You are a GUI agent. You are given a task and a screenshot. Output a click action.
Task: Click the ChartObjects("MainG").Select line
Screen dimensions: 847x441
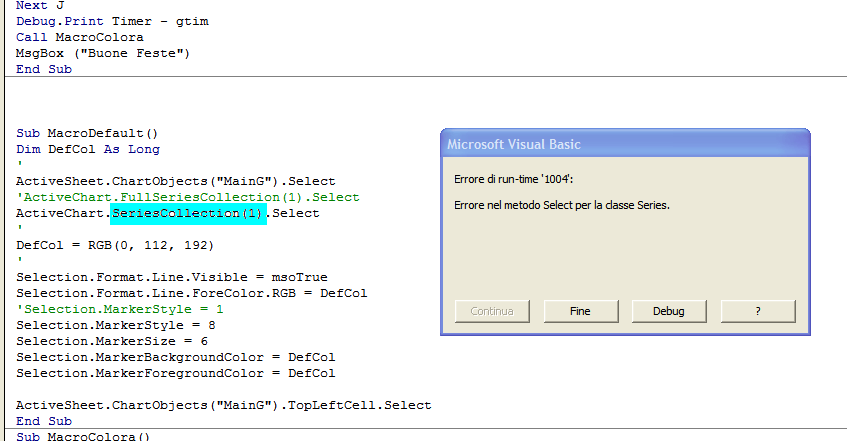(176, 181)
